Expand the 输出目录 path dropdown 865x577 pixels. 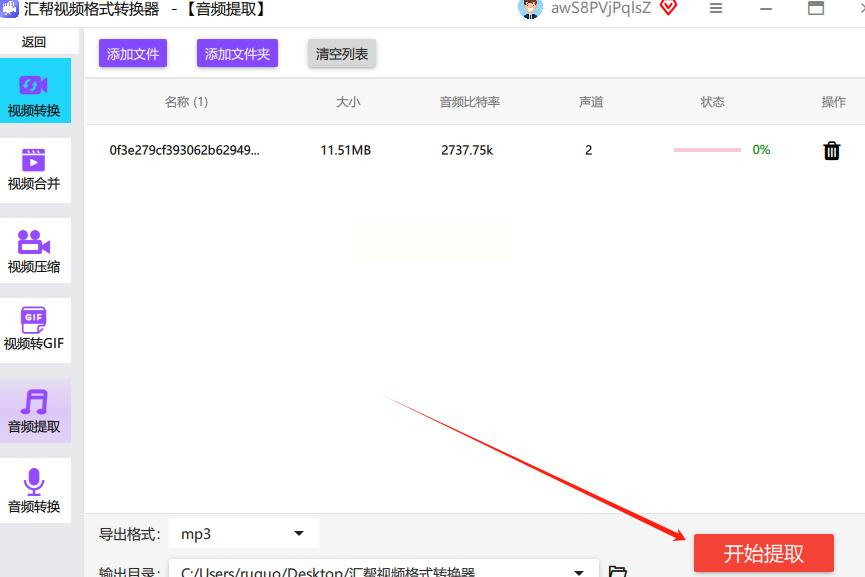[384, 569]
